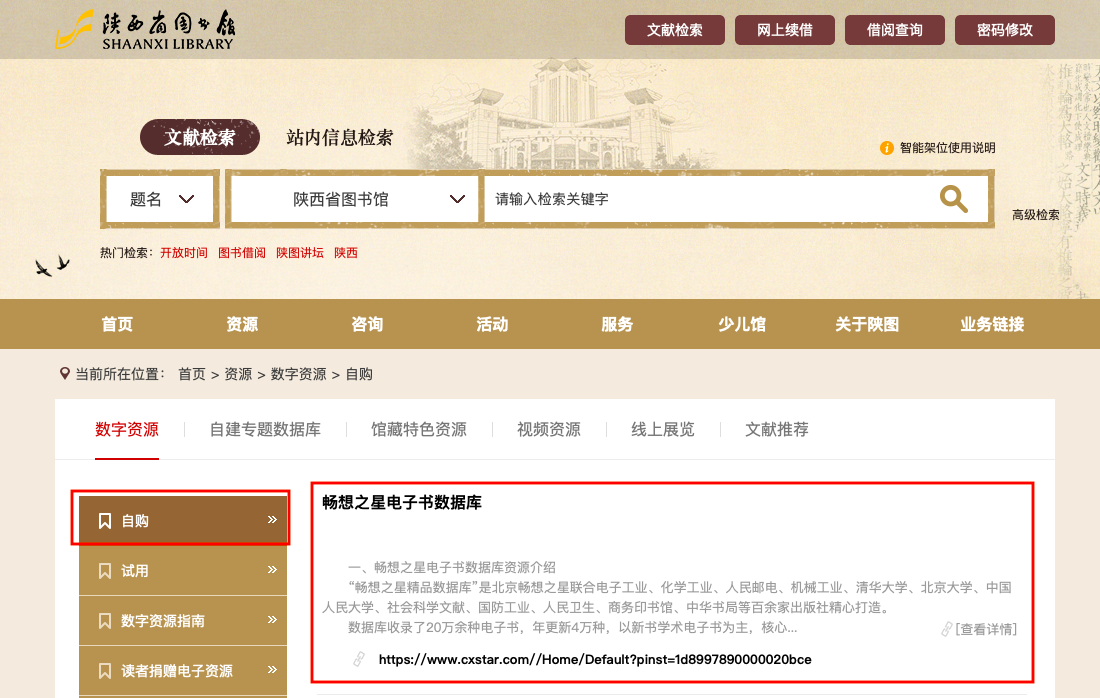Expand the 自购 sidebar chevron
This screenshot has height=698, width=1100.
(x=272, y=520)
